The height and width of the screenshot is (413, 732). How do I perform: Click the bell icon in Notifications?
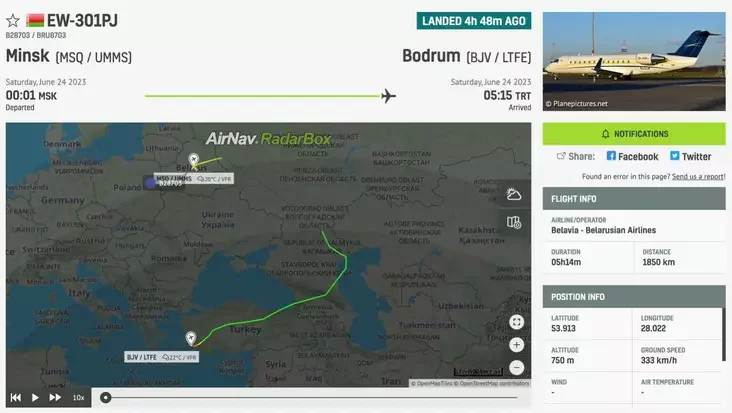click(x=605, y=134)
